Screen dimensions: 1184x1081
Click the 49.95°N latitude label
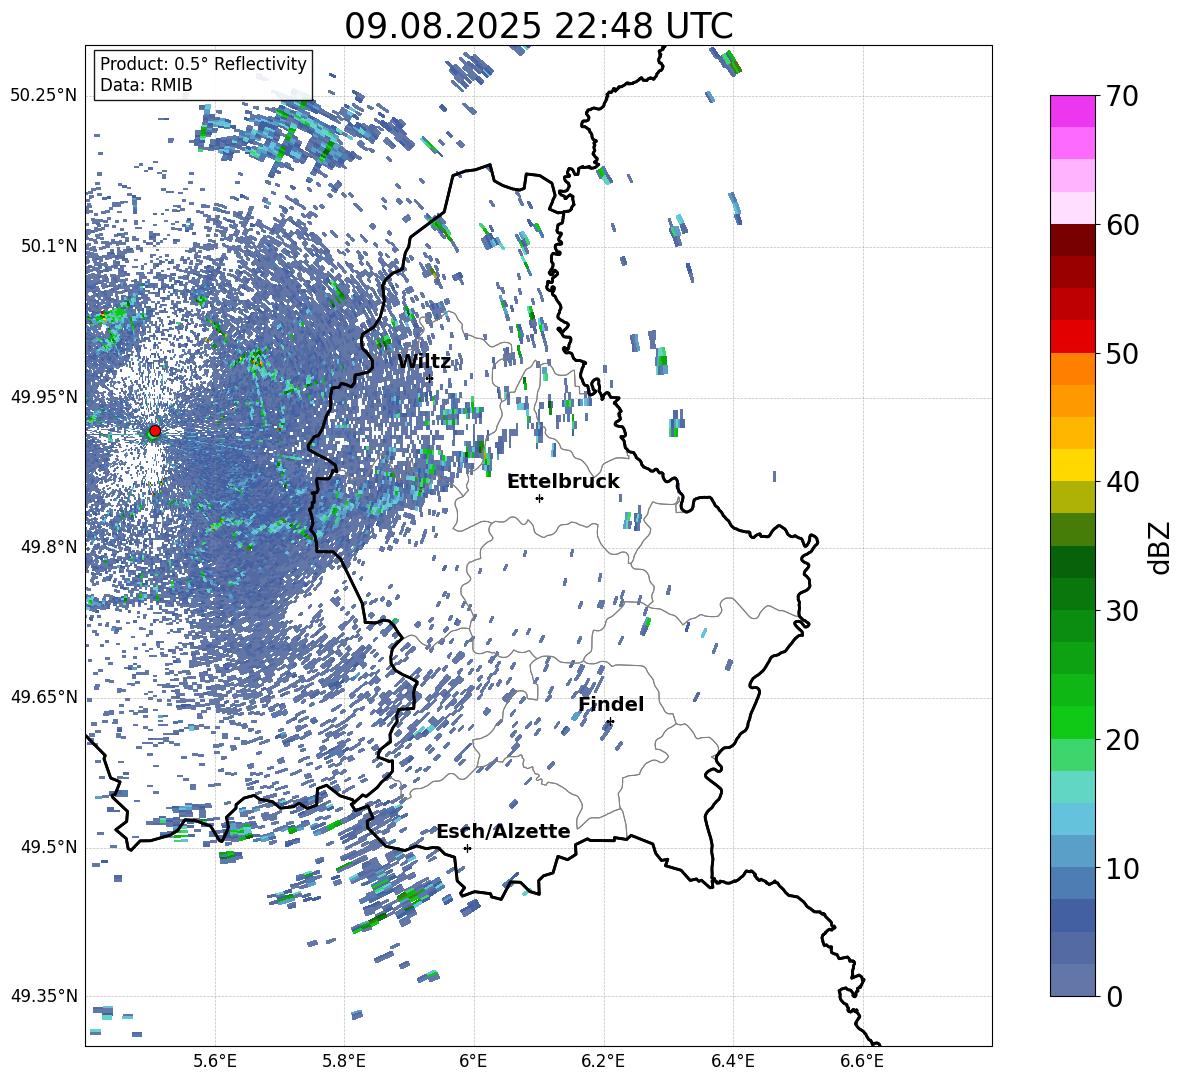tap(44, 397)
